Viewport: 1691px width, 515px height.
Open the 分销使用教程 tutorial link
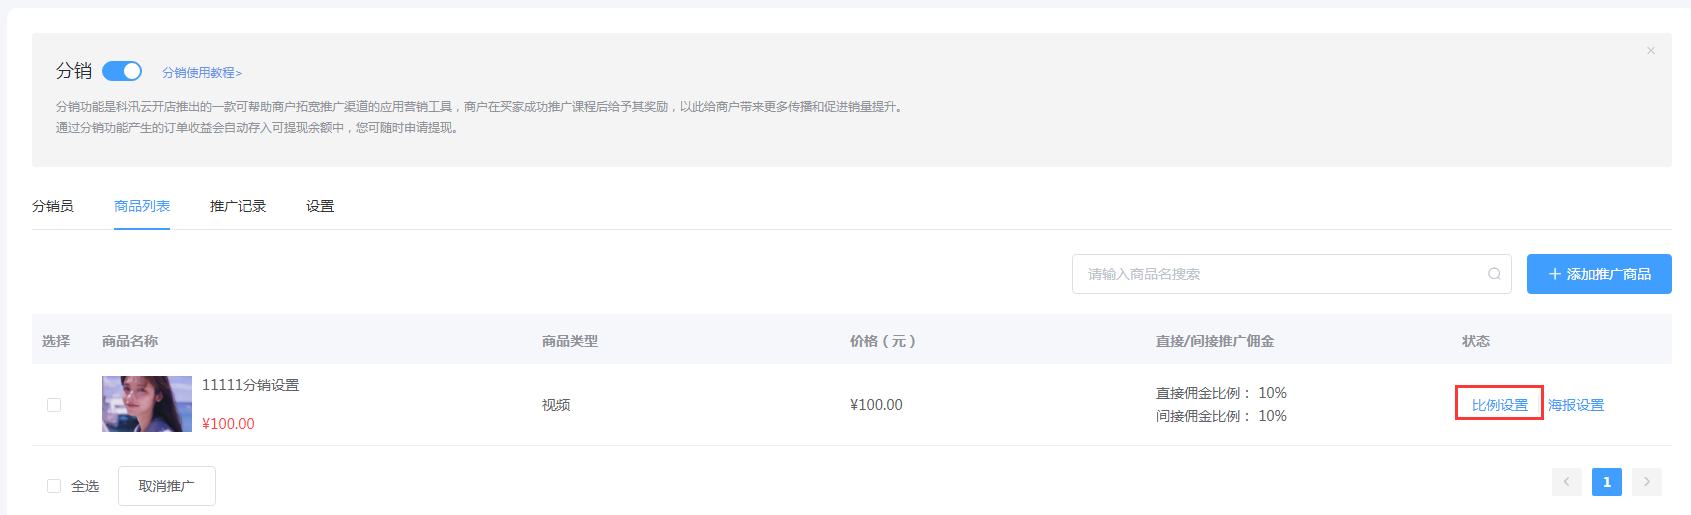click(202, 73)
